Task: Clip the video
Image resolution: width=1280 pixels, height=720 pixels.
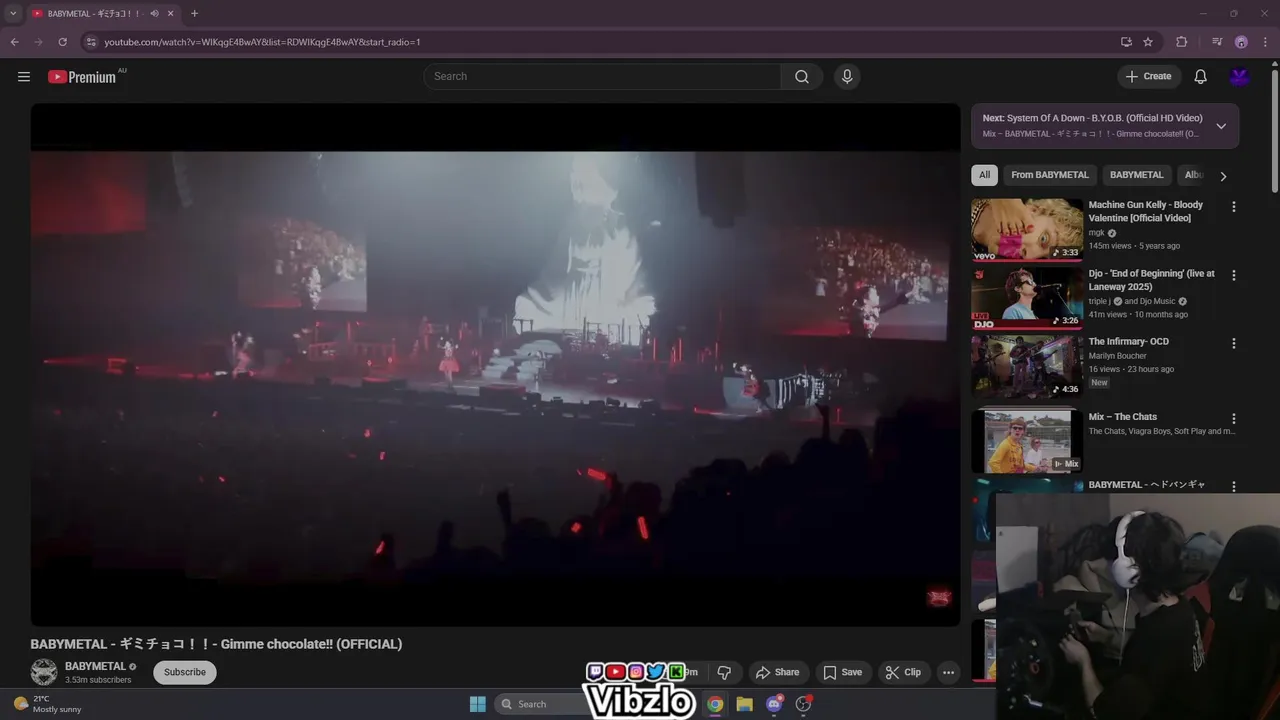Action: pos(903,672)
